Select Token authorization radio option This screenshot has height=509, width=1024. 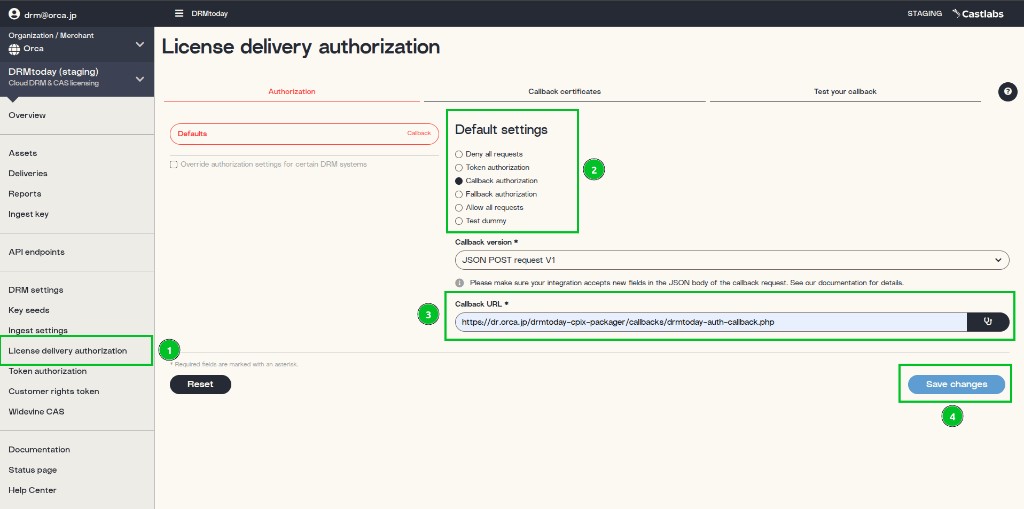[458, 168]
